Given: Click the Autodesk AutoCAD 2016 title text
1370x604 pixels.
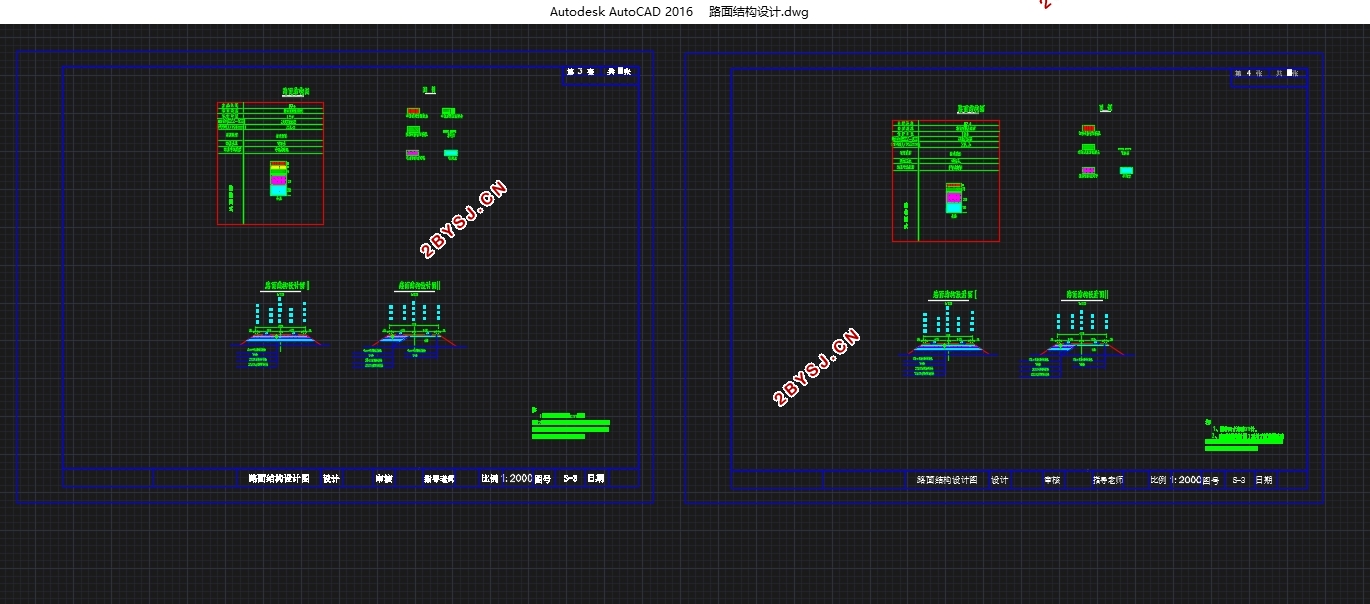Looking at the screenshot, I should point(621,12).
